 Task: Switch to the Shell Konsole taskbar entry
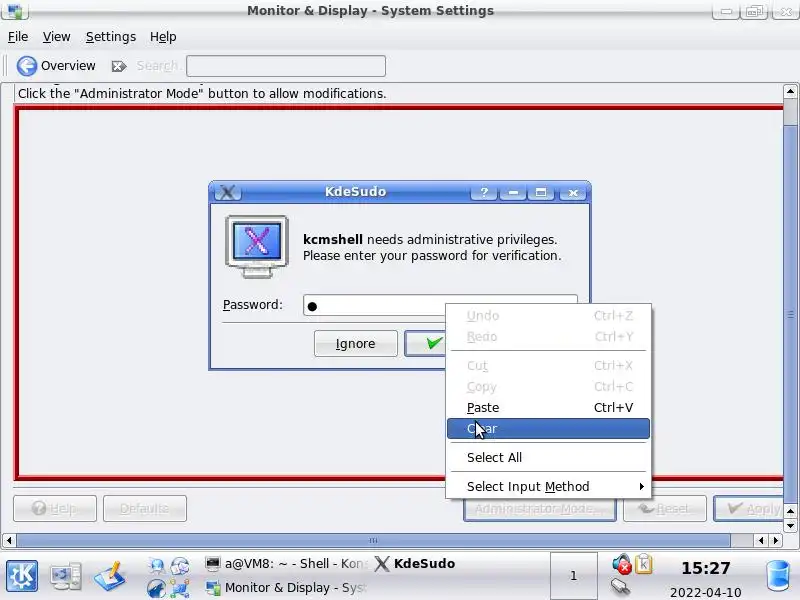pyautogui.click(x=286, y=564)
